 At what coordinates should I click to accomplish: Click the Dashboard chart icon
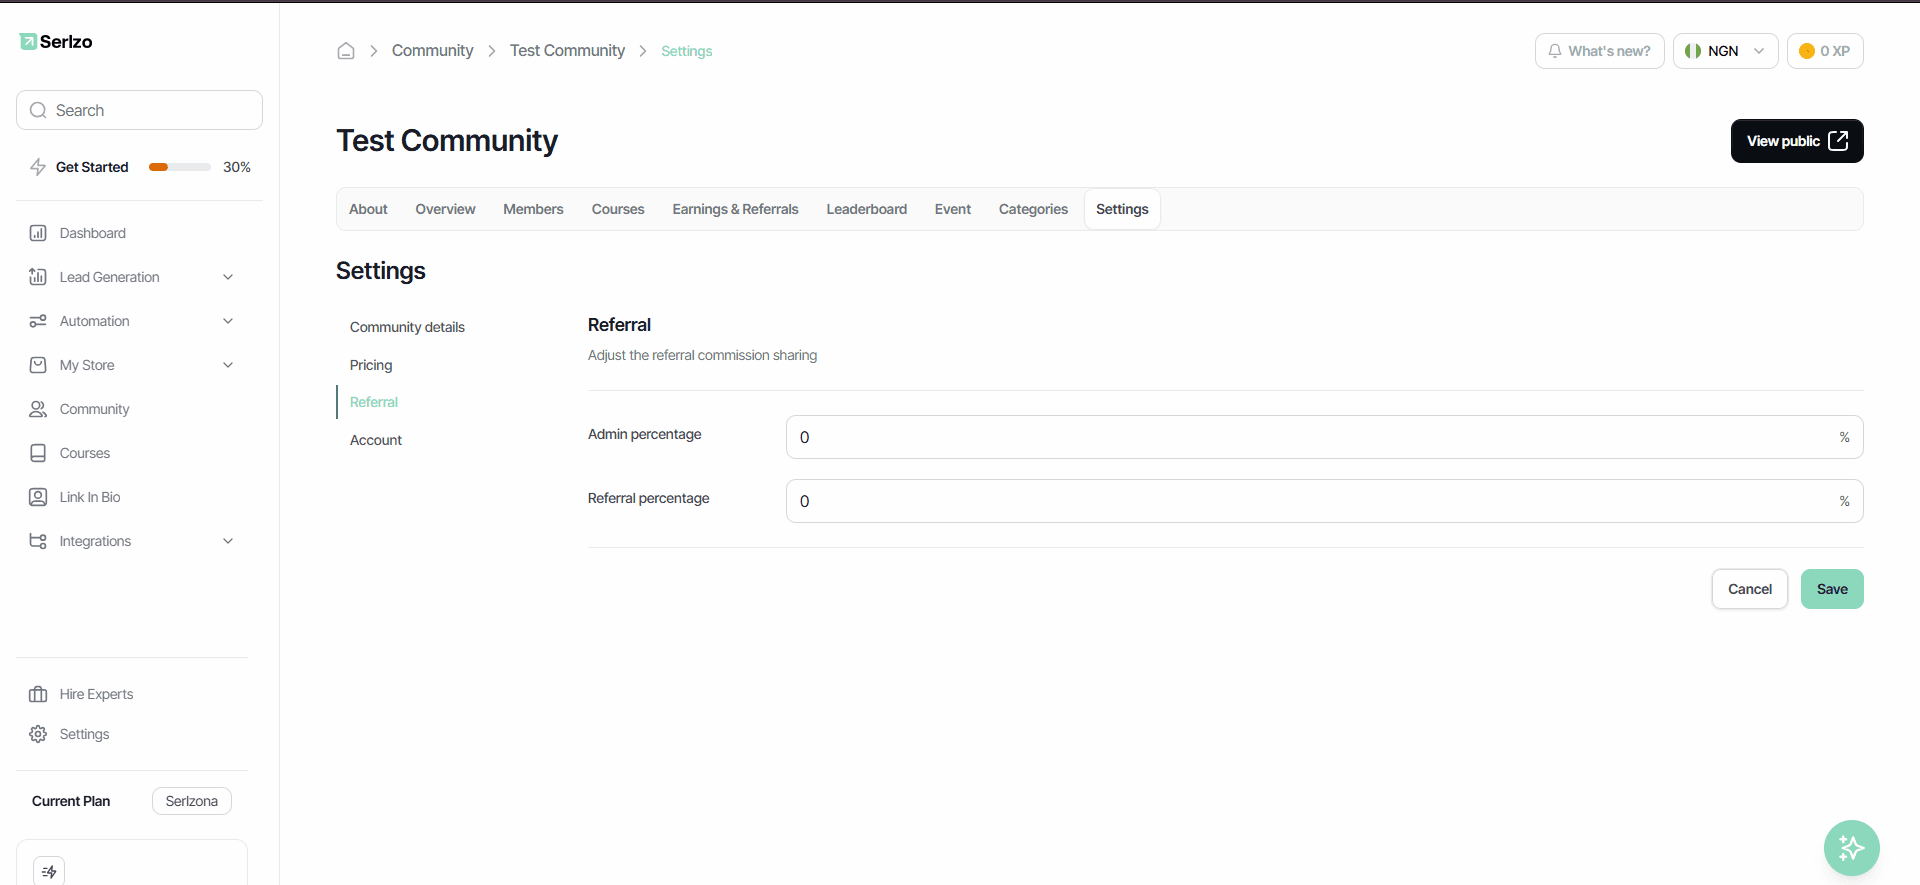click(38, 233)
